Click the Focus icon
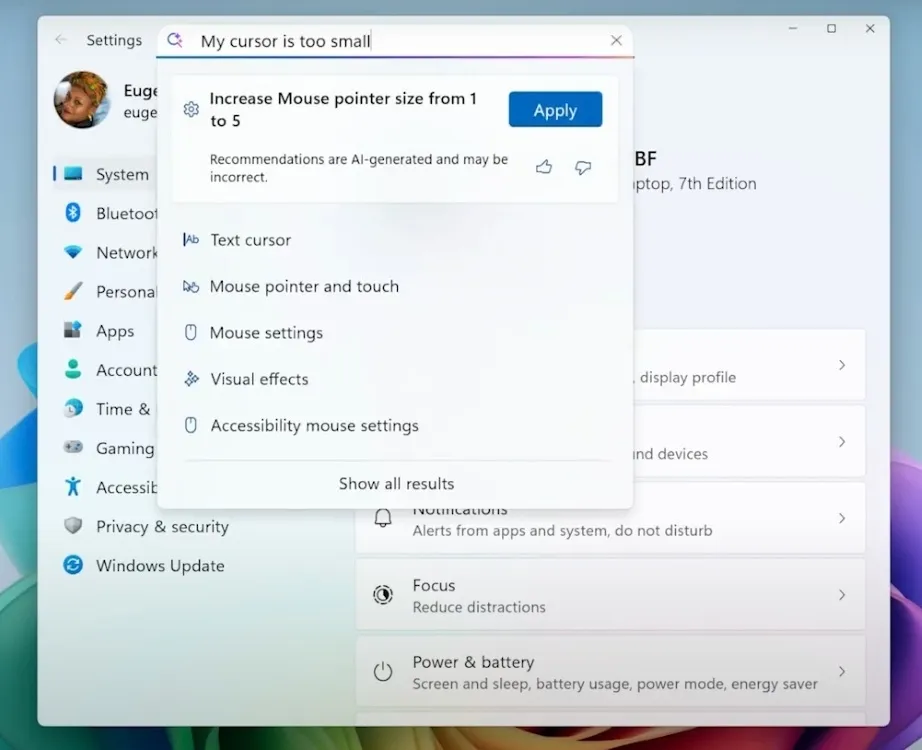Screen dimensions: 922x750 [383, 594]
